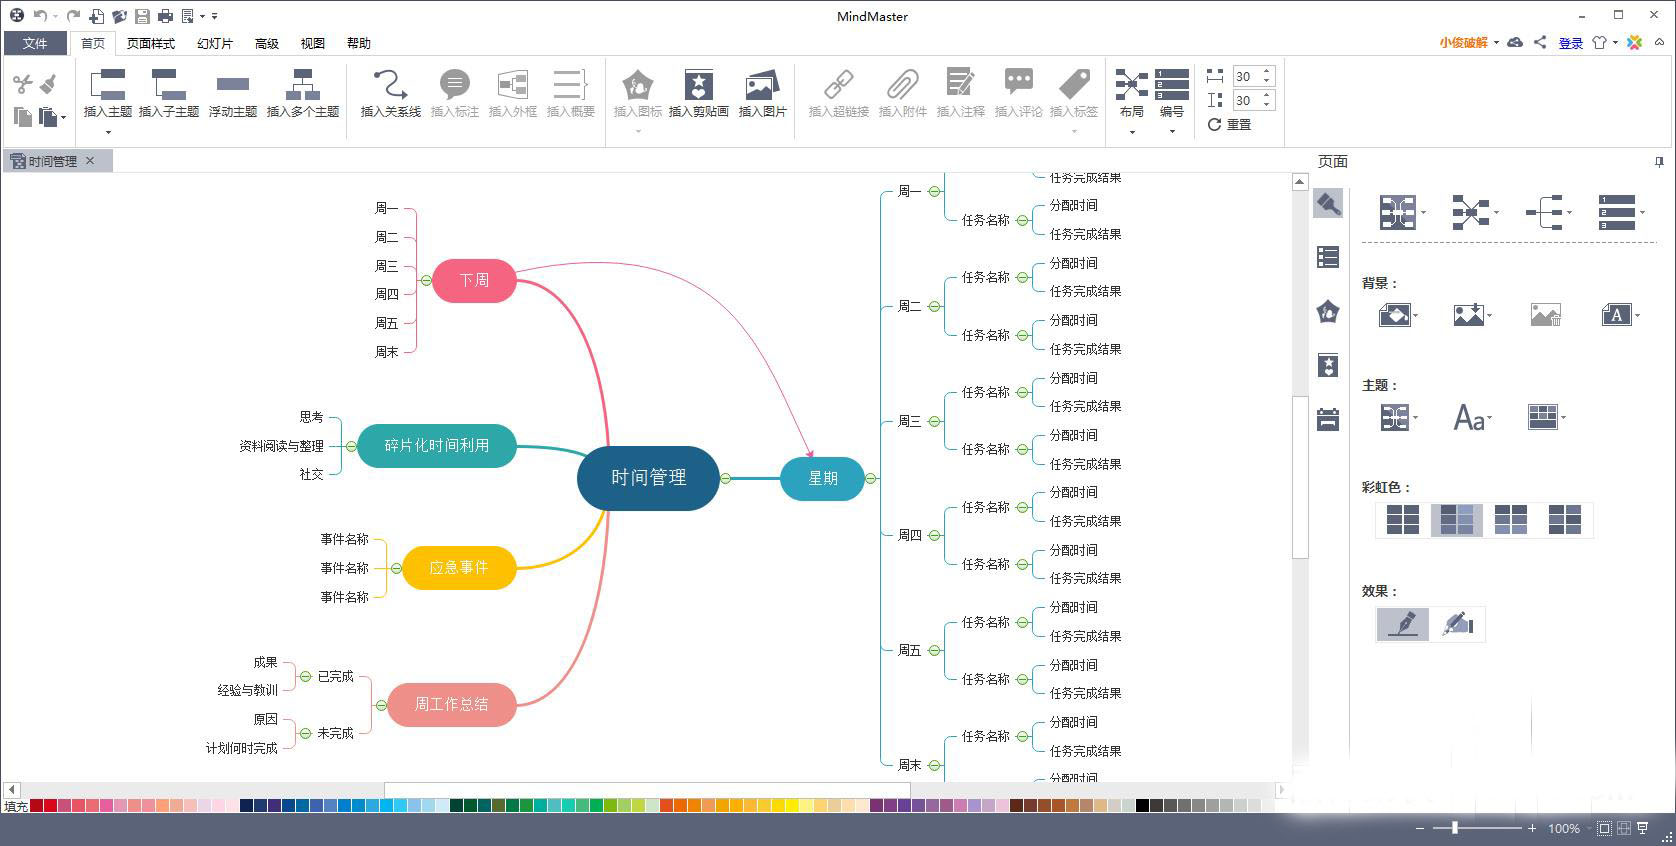The image size is (1676, 846).
Task: Pick the black swatch in bottom palette
Action: [1142, 805]
